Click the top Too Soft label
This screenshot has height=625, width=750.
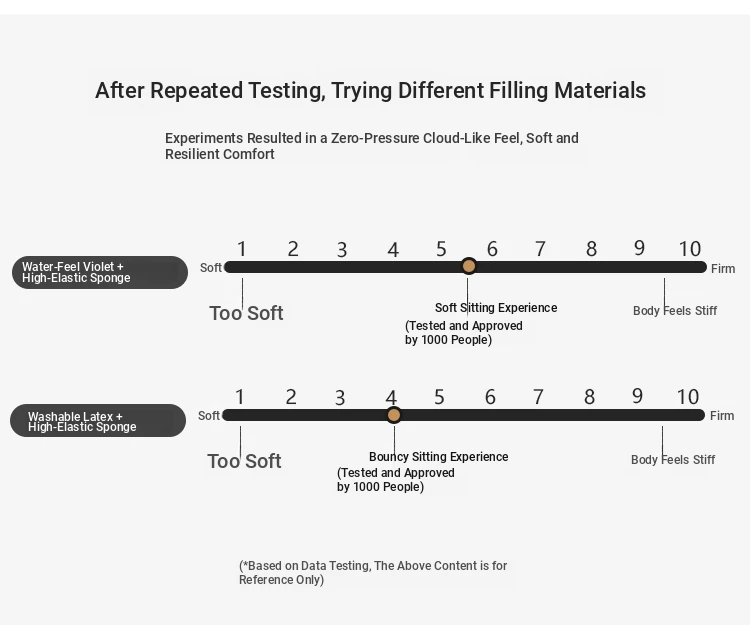coord(246,313)
